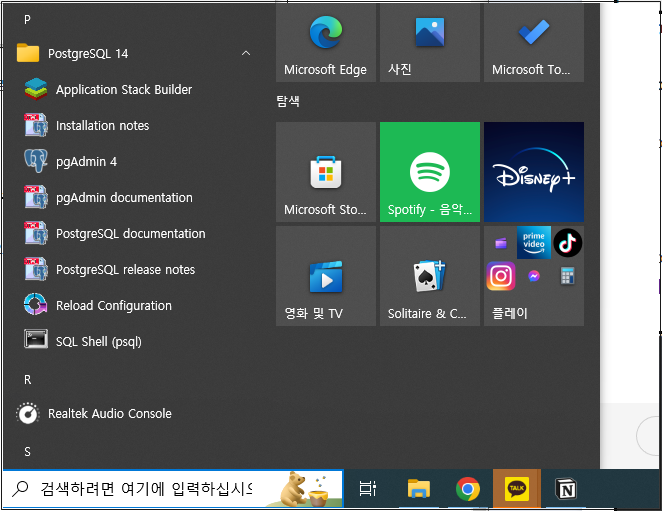Image resolution: width=662 pixels, height=511 pixels.
Task: Click the magnifier search icon in taskbar
Action: tap(20, 489)
